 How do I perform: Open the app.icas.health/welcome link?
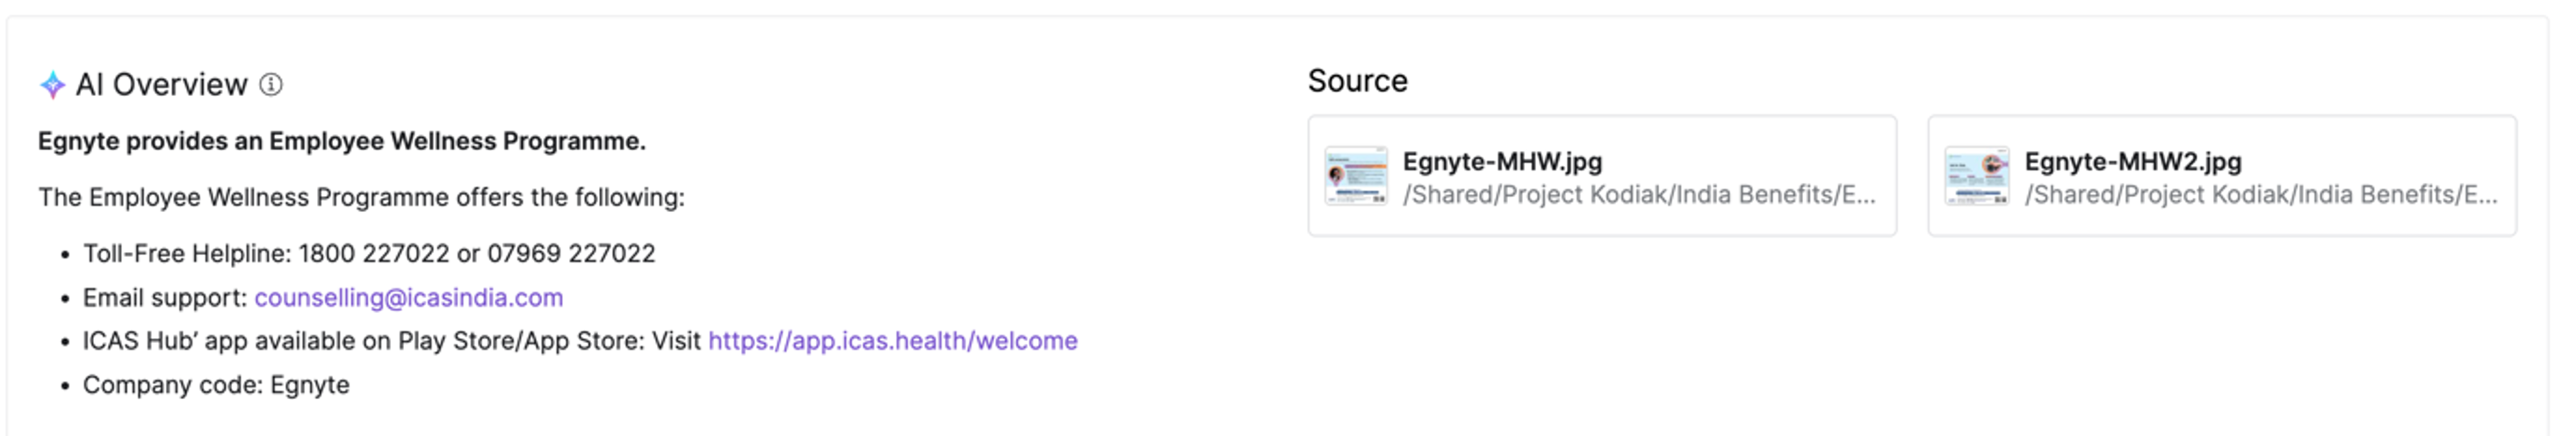pyautogui.click(x=892, y=341)
